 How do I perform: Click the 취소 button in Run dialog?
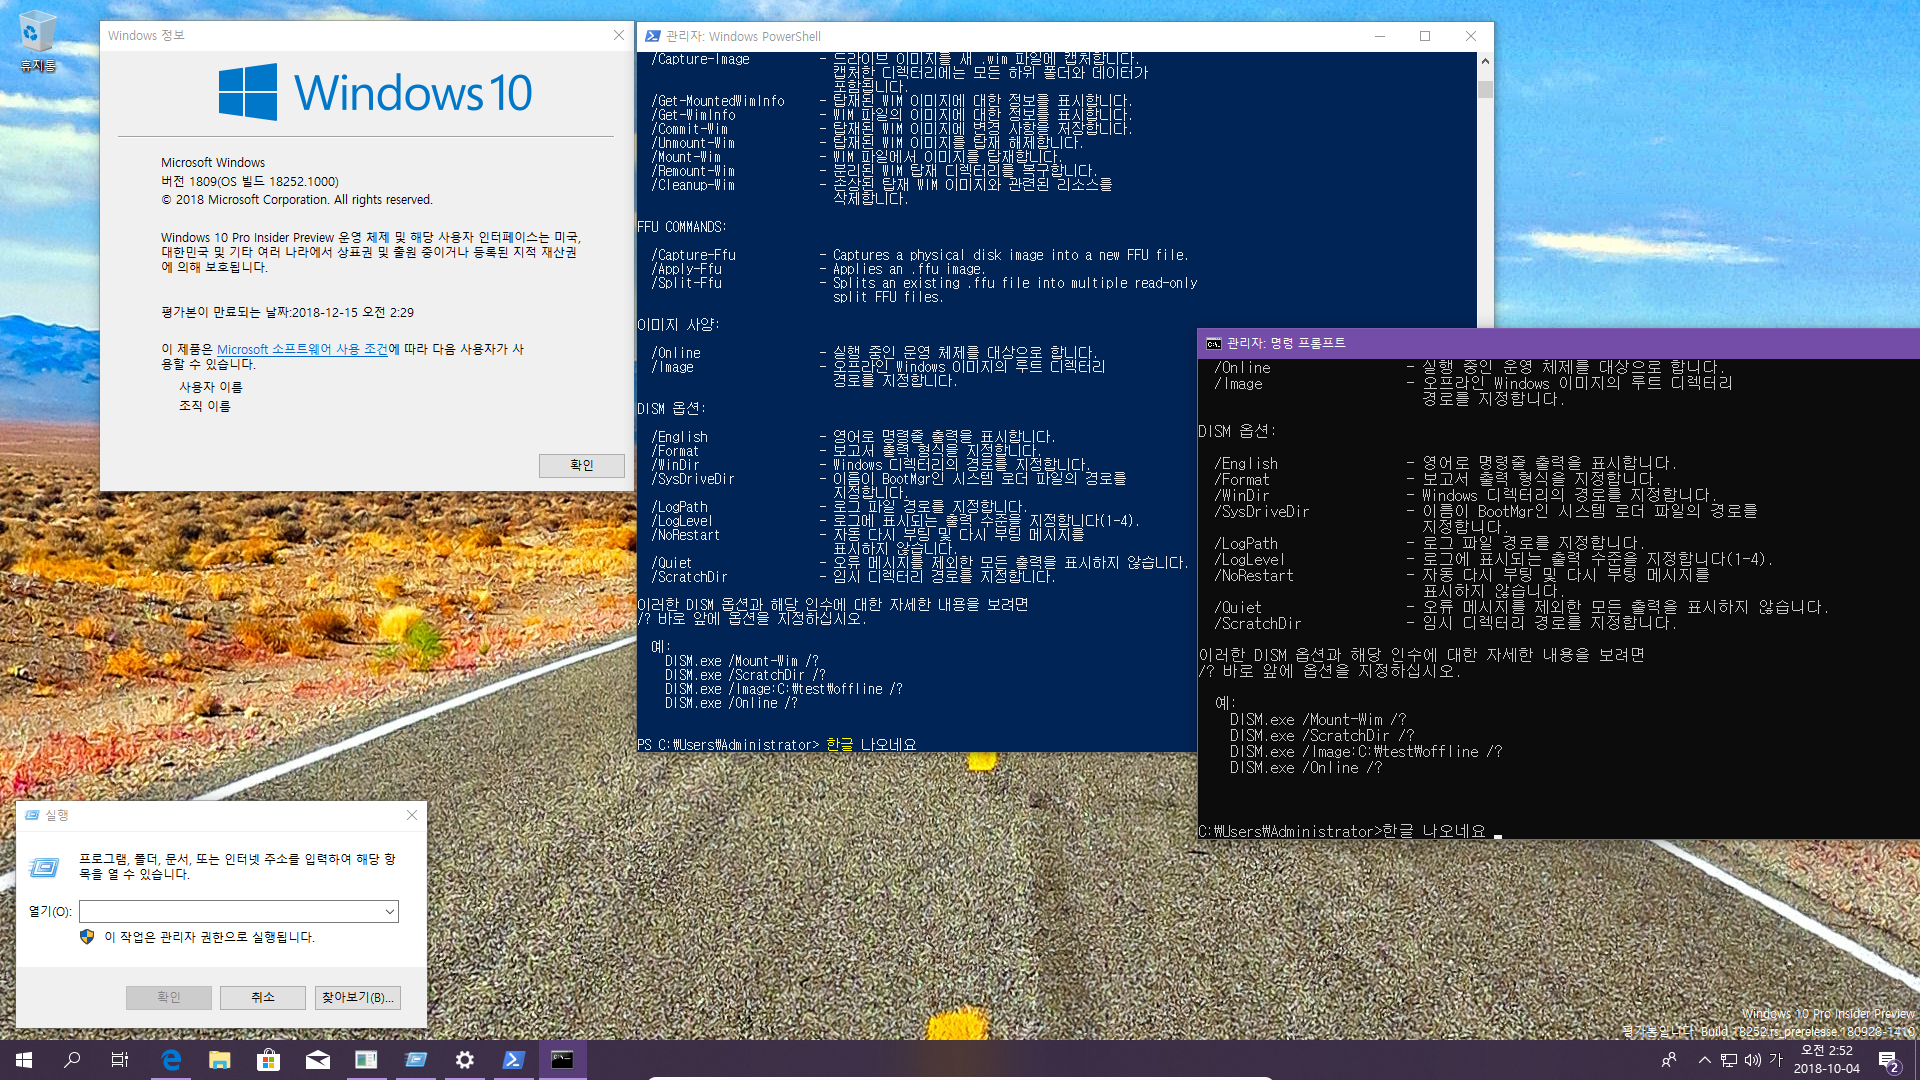point(263,997)
